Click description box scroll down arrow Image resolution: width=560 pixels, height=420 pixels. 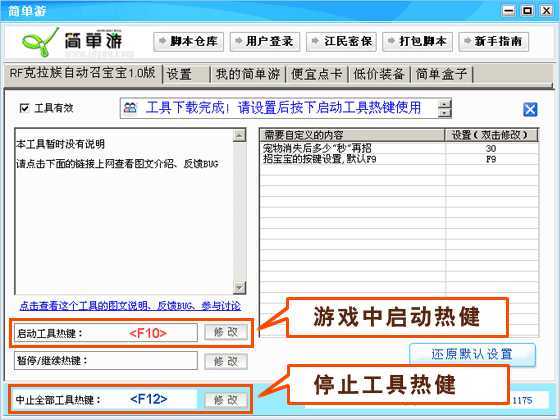tap(239, 287)
